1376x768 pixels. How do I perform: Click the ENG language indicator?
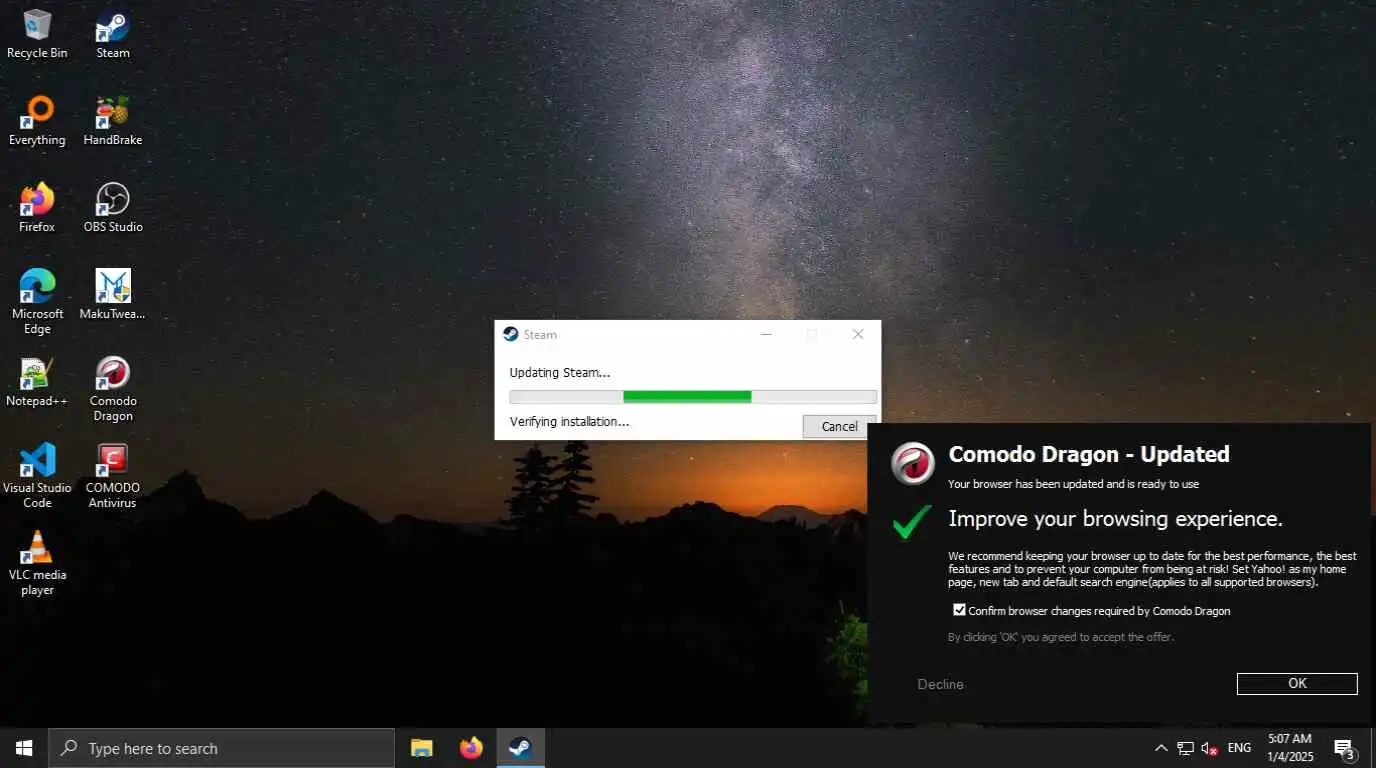(1239, 748)
